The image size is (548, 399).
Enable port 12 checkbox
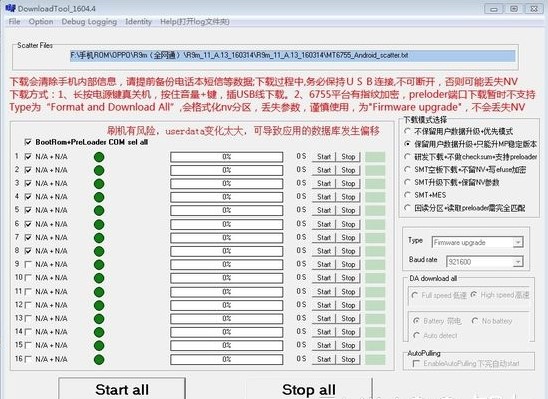[x=28, y=305]
